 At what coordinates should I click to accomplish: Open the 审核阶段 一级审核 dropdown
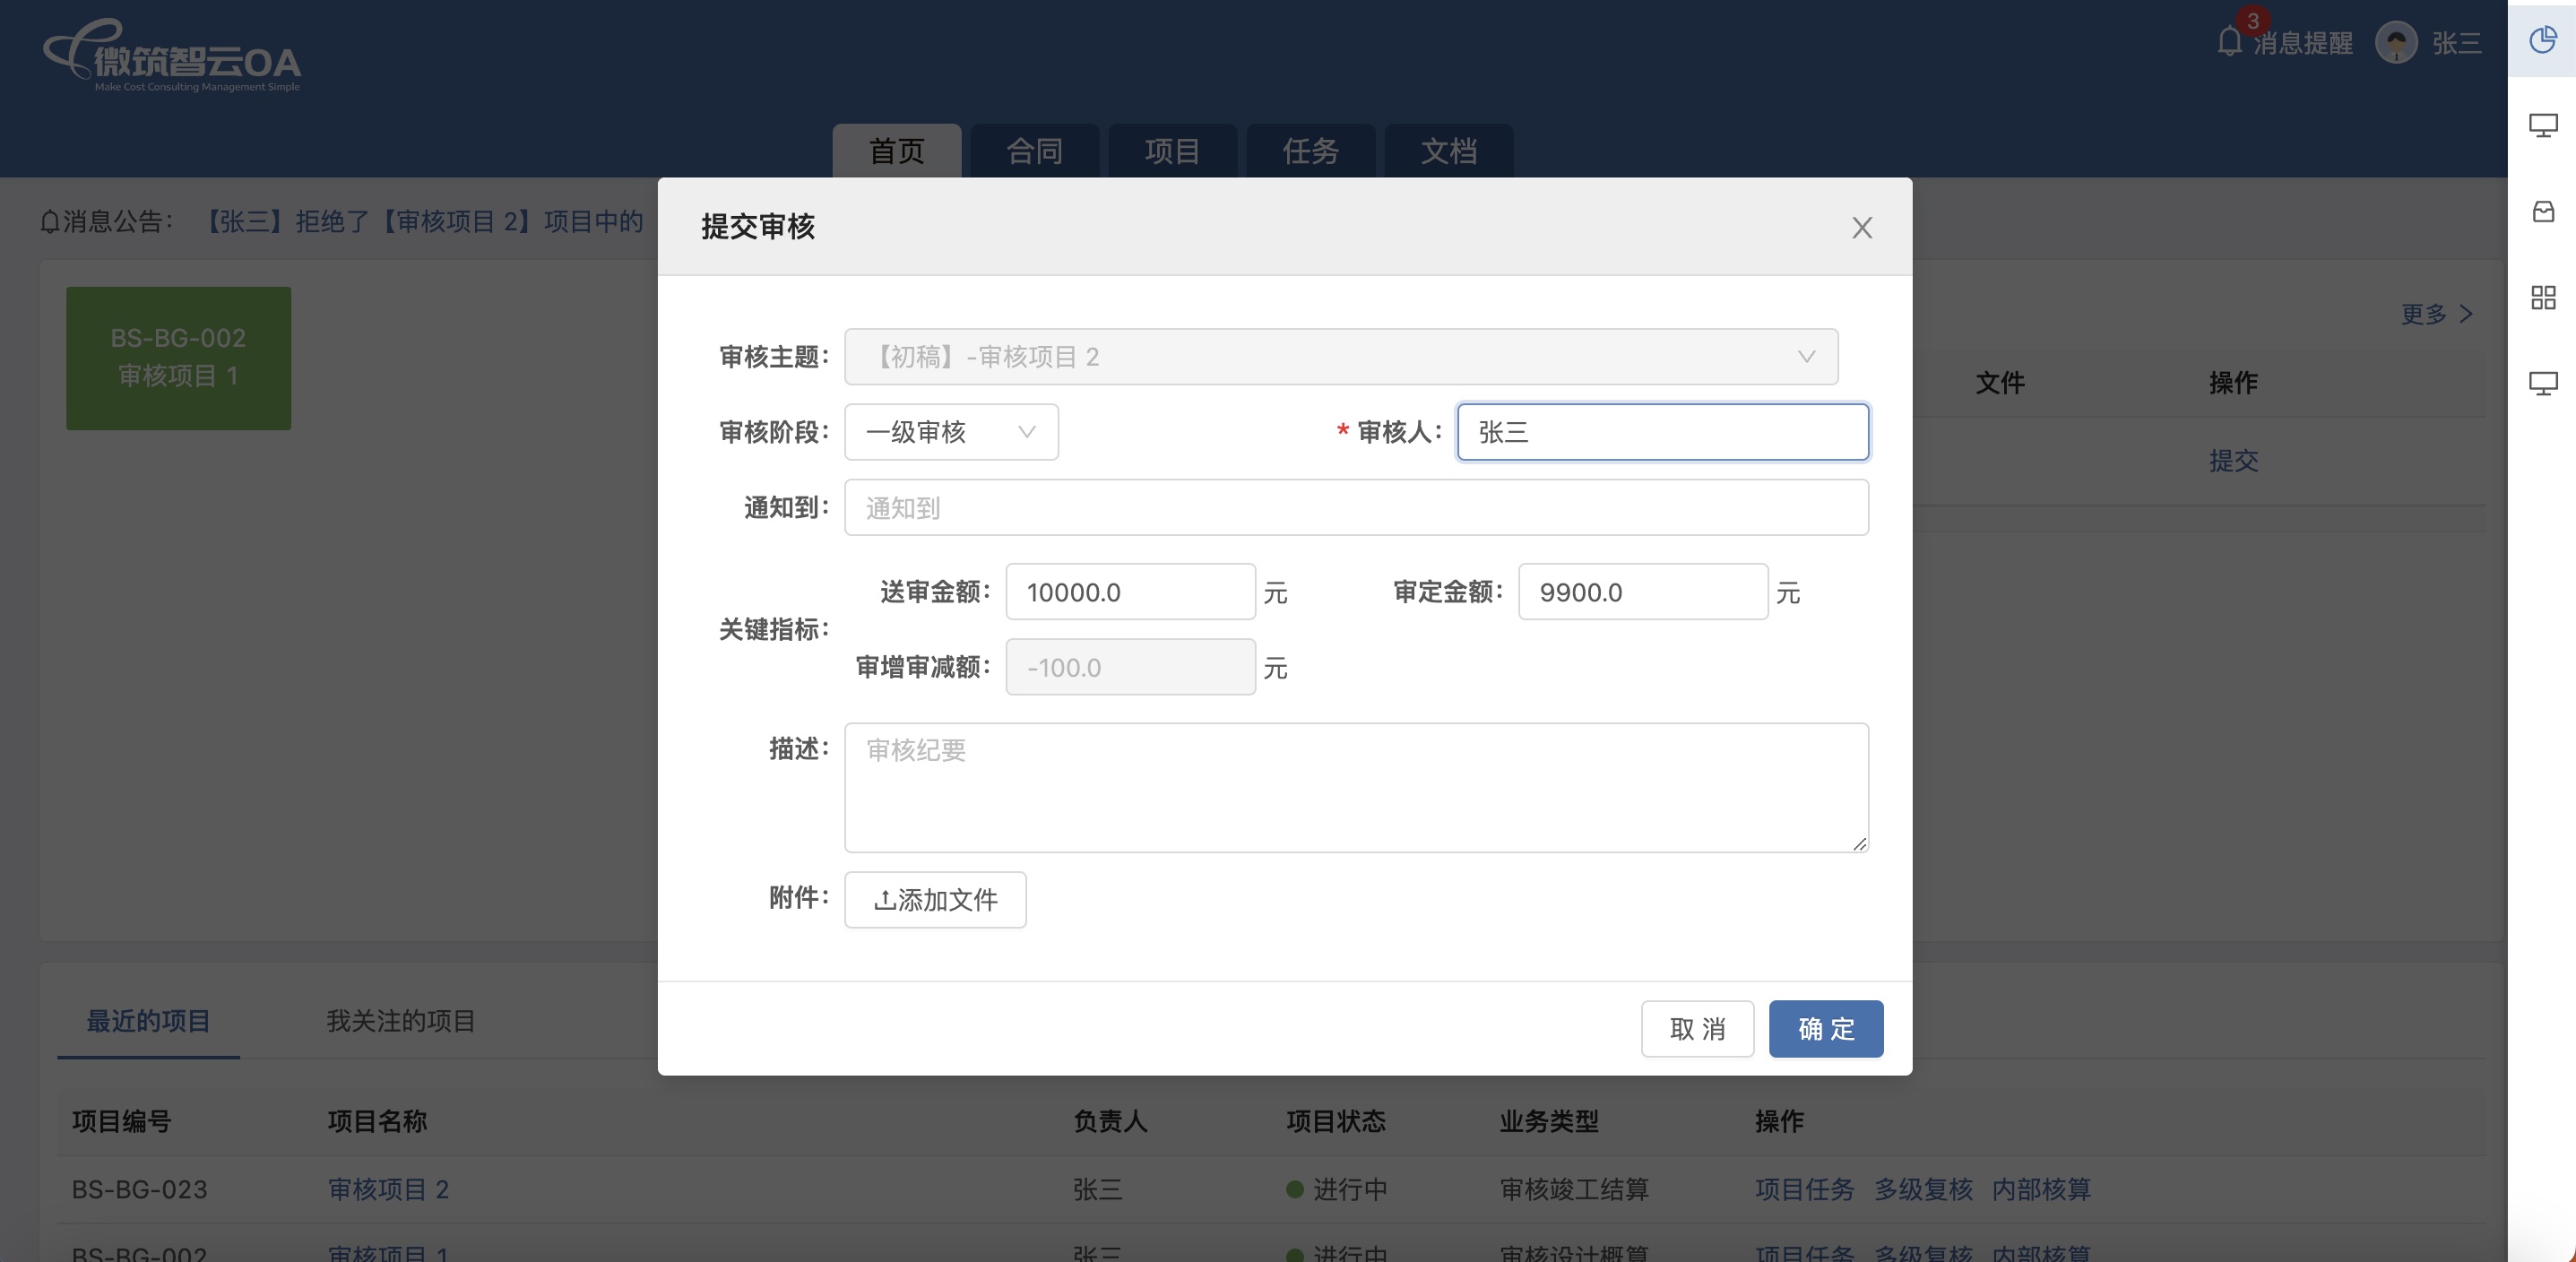[x=950, y=432]
